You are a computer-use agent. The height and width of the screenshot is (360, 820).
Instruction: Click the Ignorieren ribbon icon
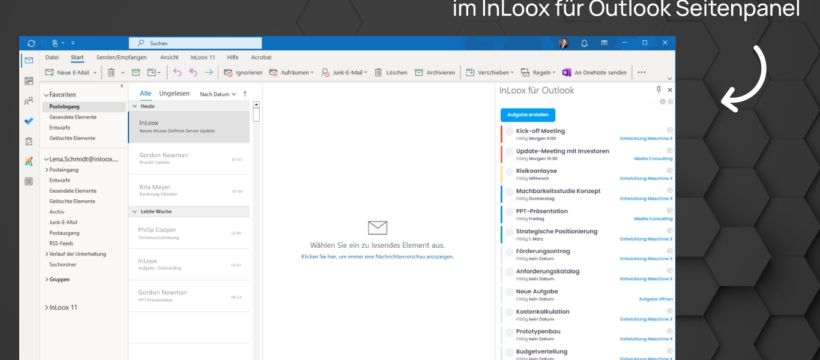(228, 73)
